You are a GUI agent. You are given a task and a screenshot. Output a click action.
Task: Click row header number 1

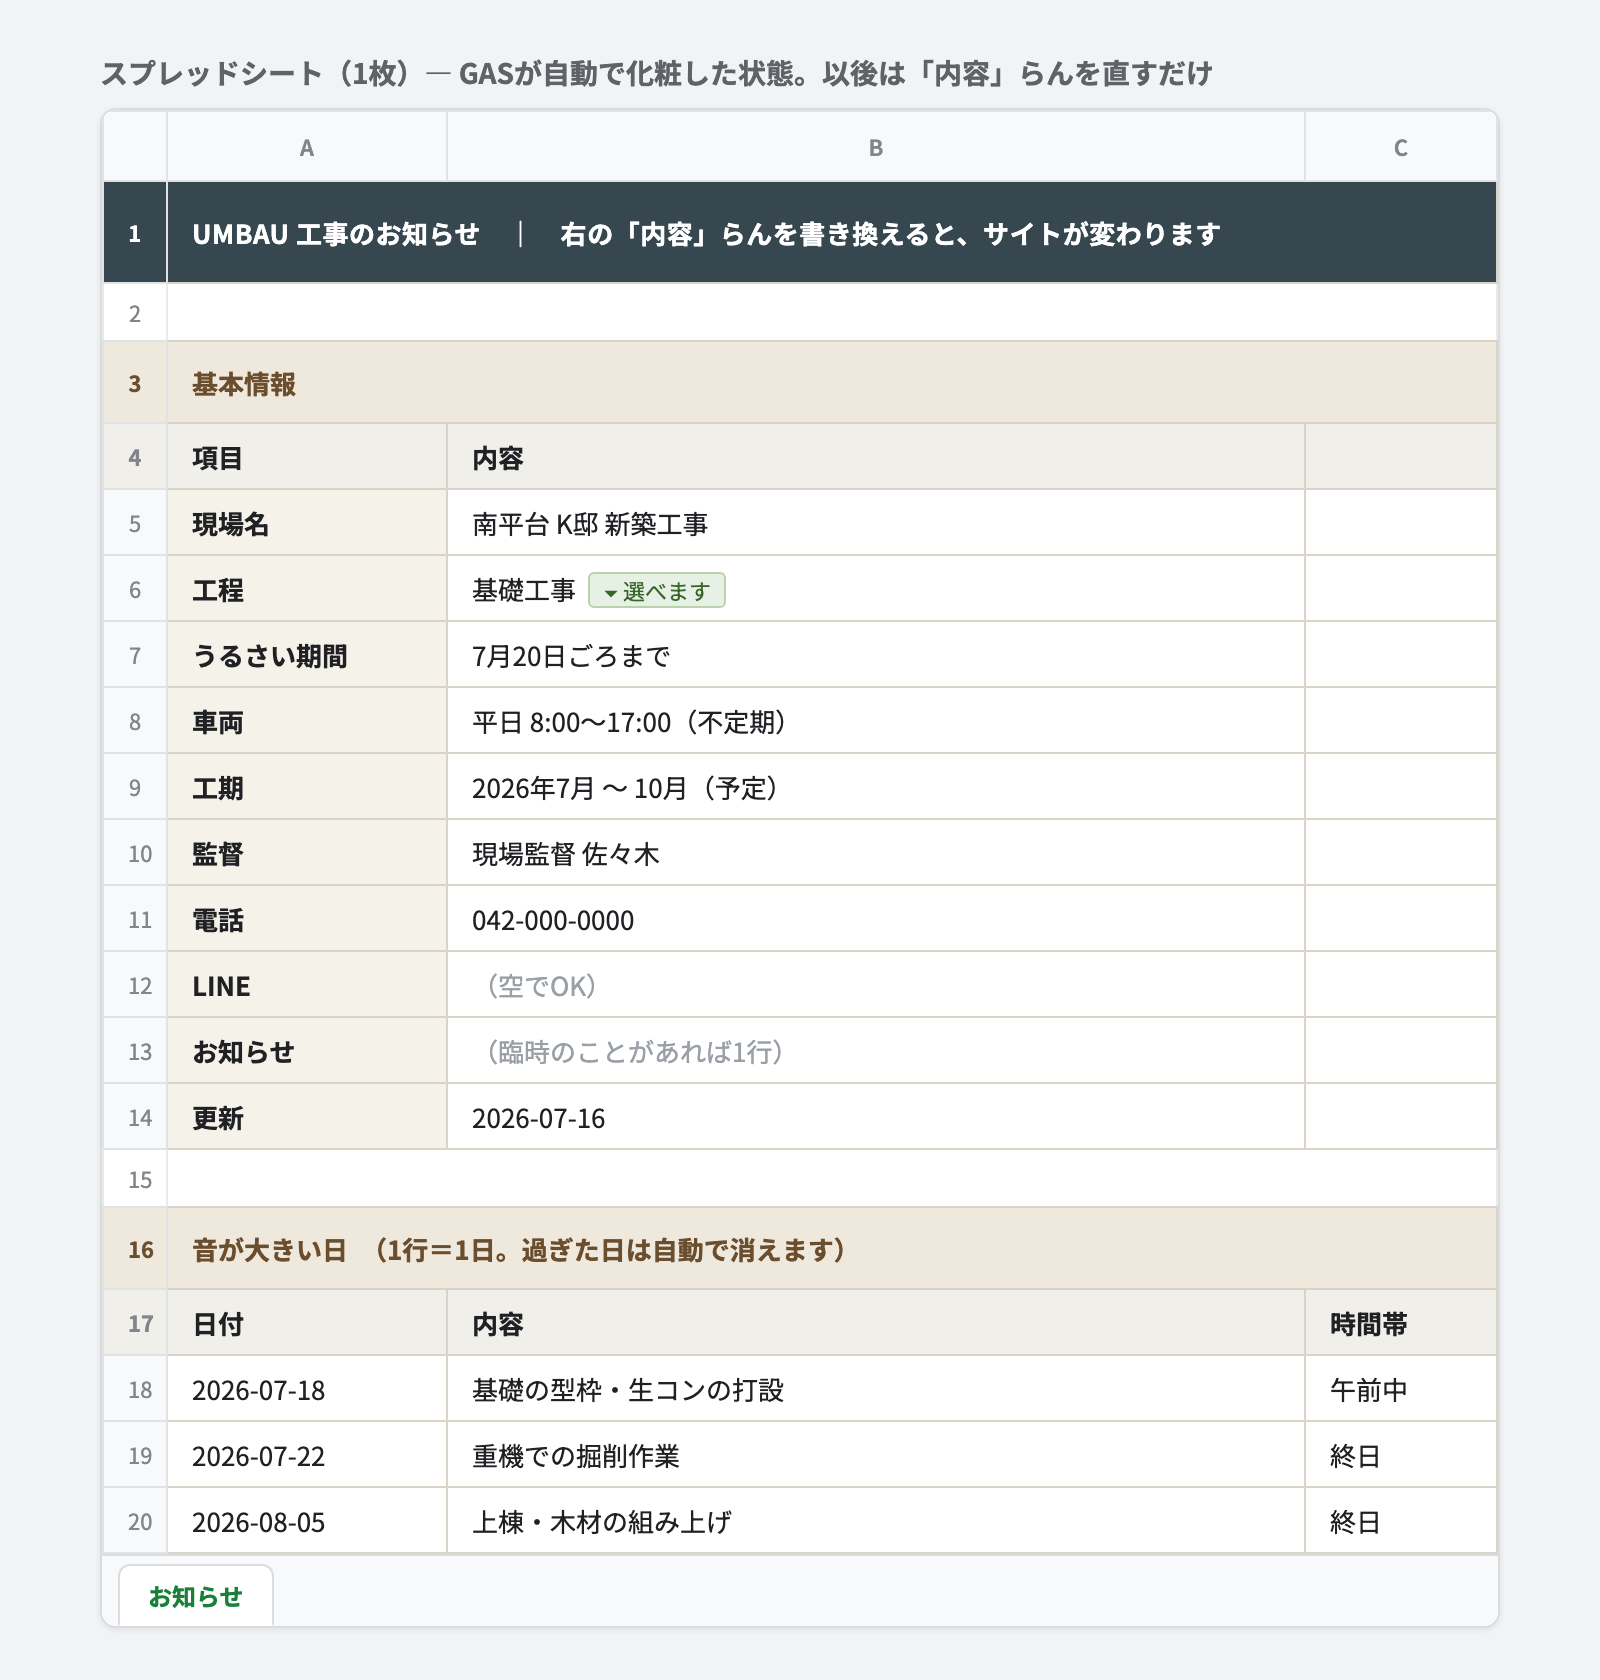point(135,233)
